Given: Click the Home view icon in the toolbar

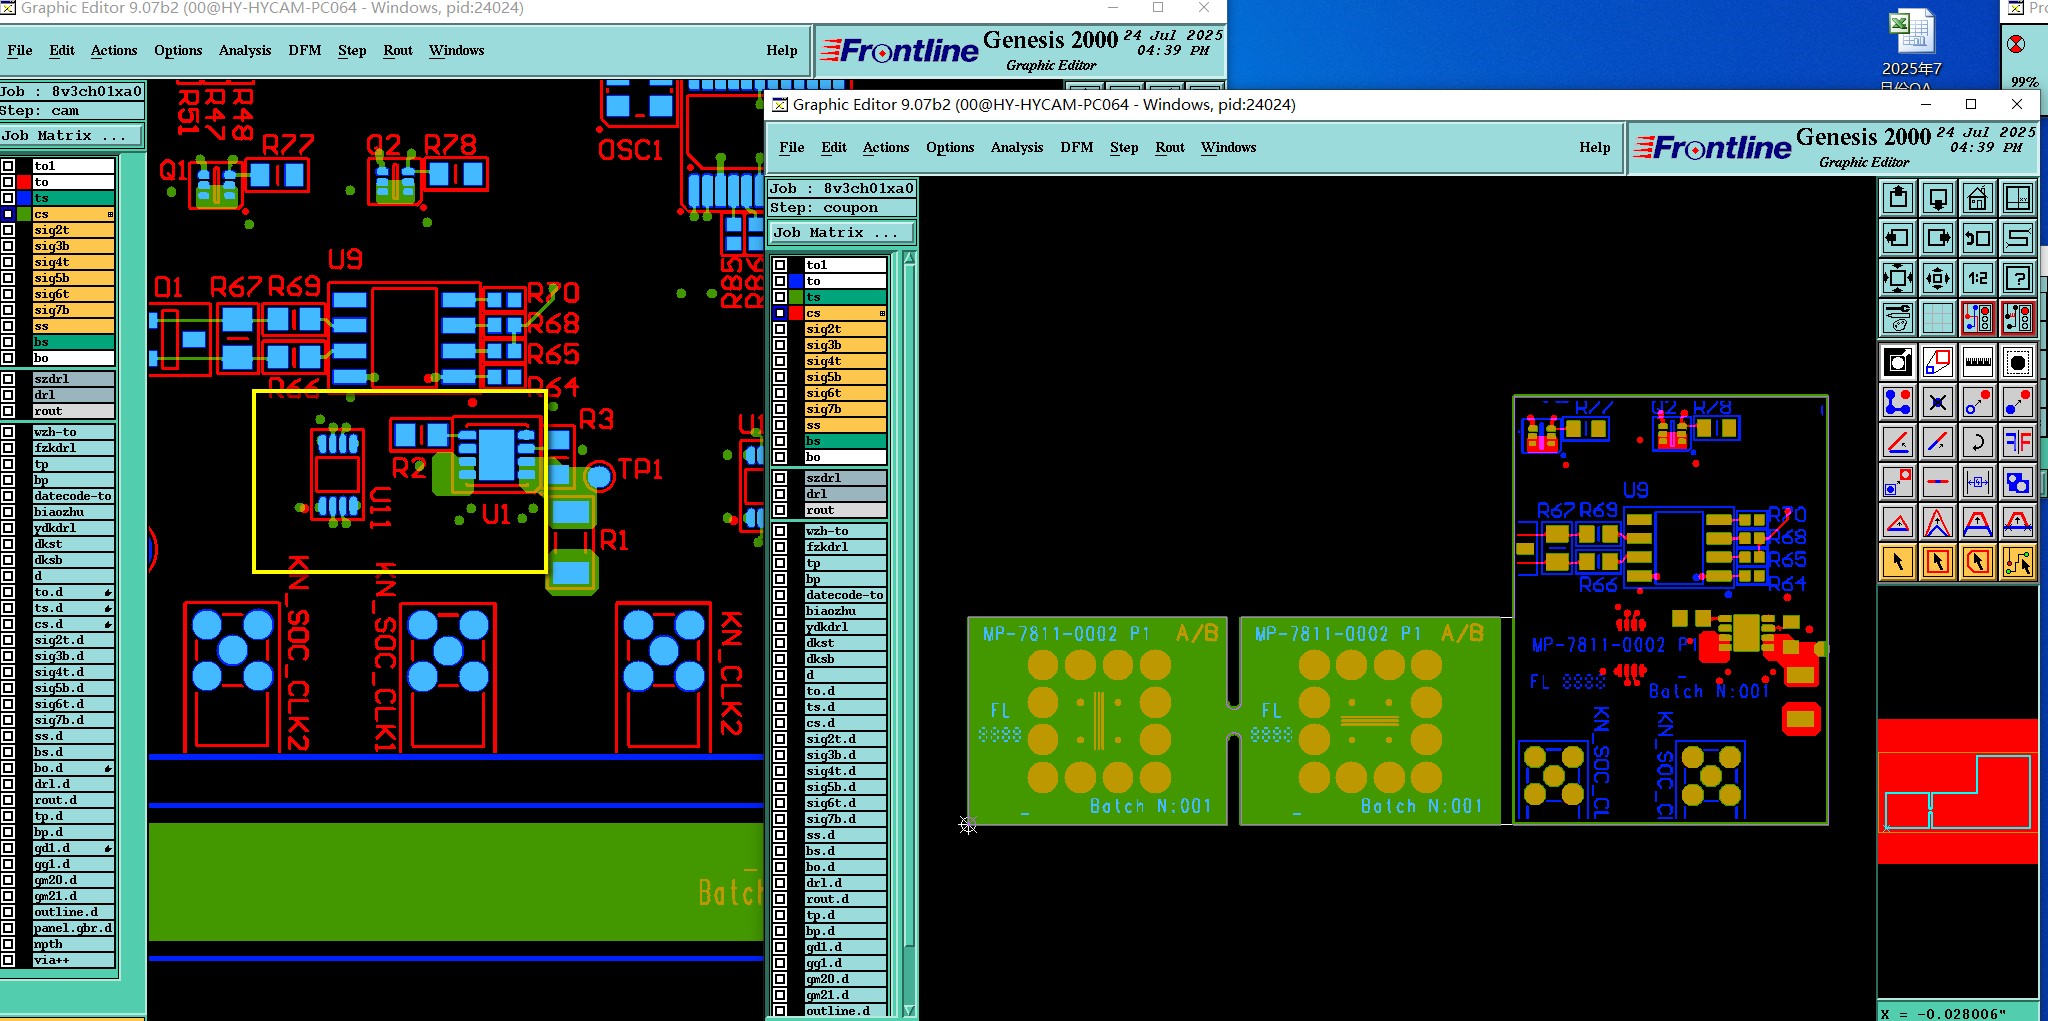Looking at the screenshot, I should point(1977,198).
